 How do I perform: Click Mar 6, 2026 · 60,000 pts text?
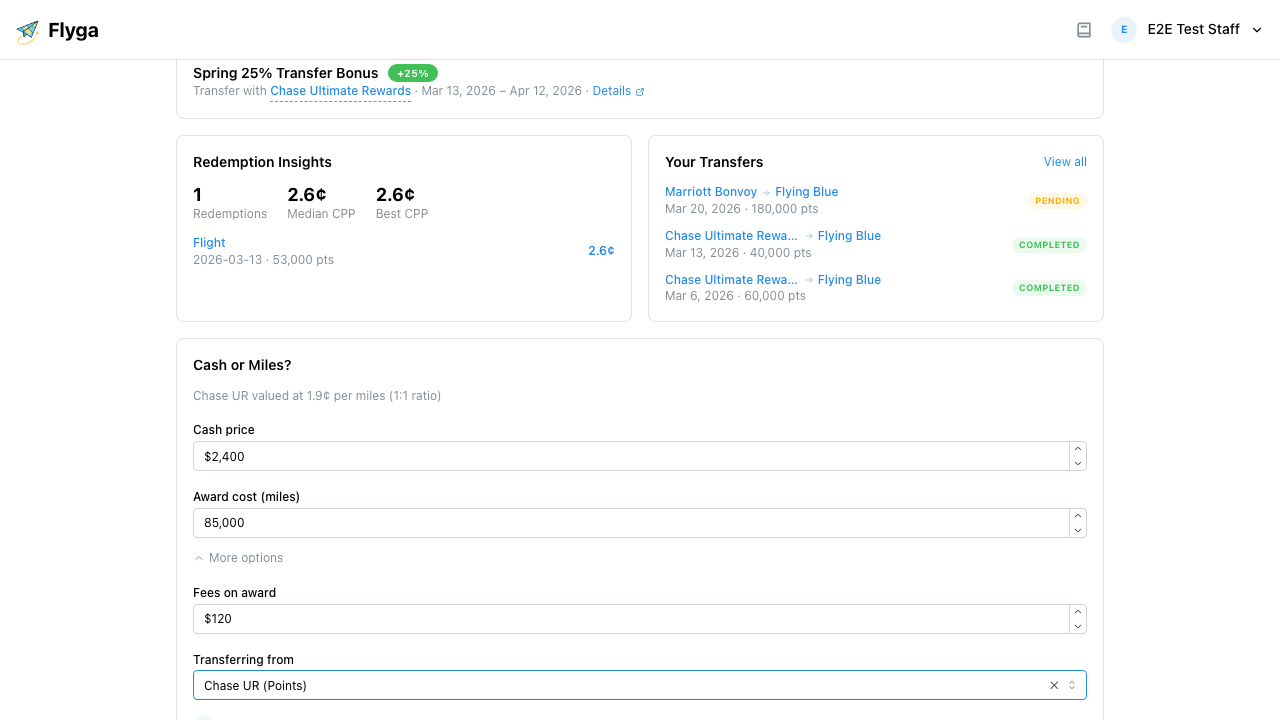tap(735, 296)
